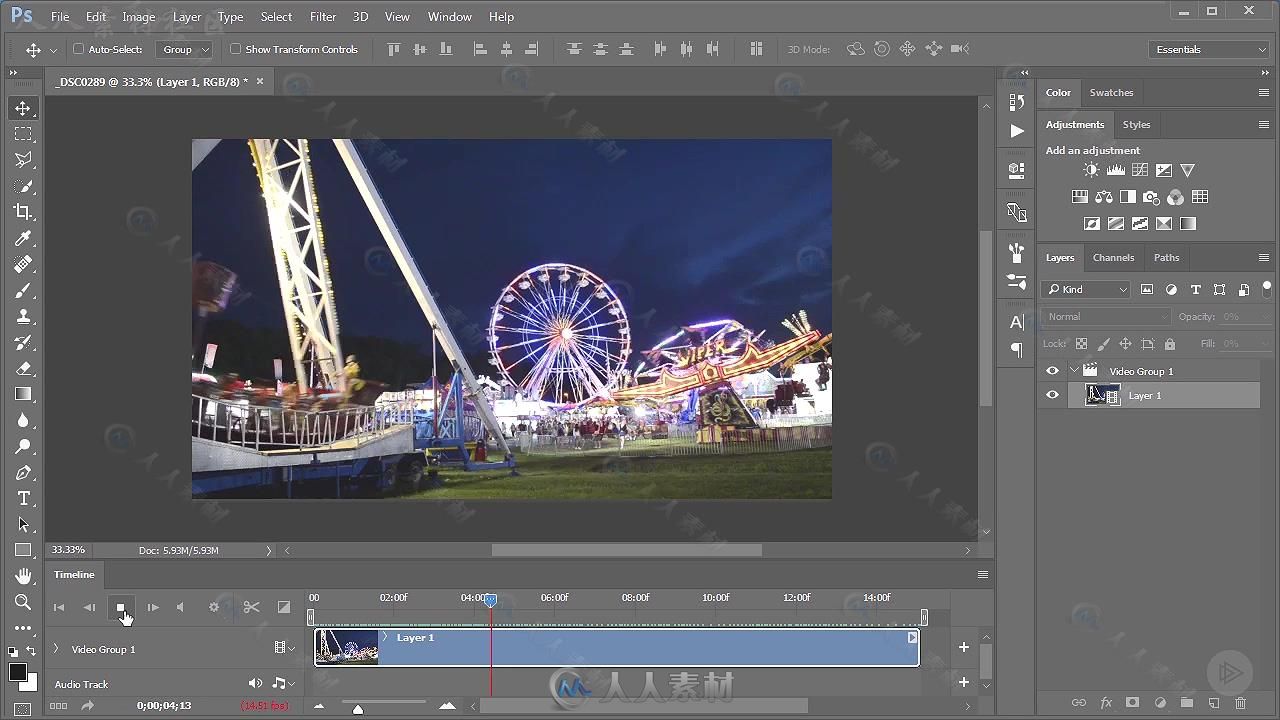Select the Pen tool

(x=23, y=472)
